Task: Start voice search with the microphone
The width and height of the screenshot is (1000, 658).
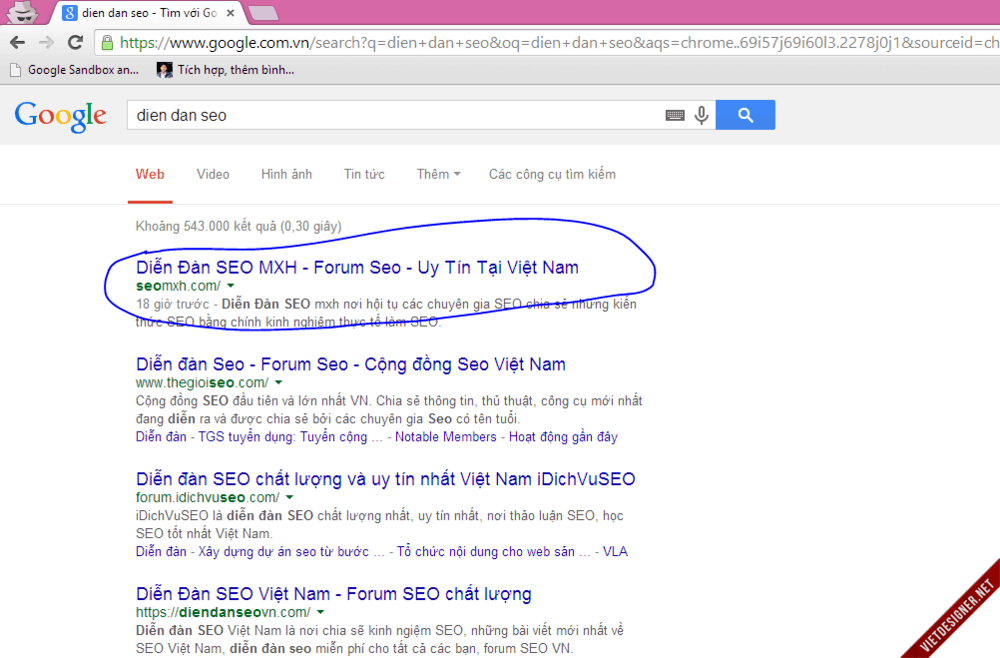Action: coord(702,115)
